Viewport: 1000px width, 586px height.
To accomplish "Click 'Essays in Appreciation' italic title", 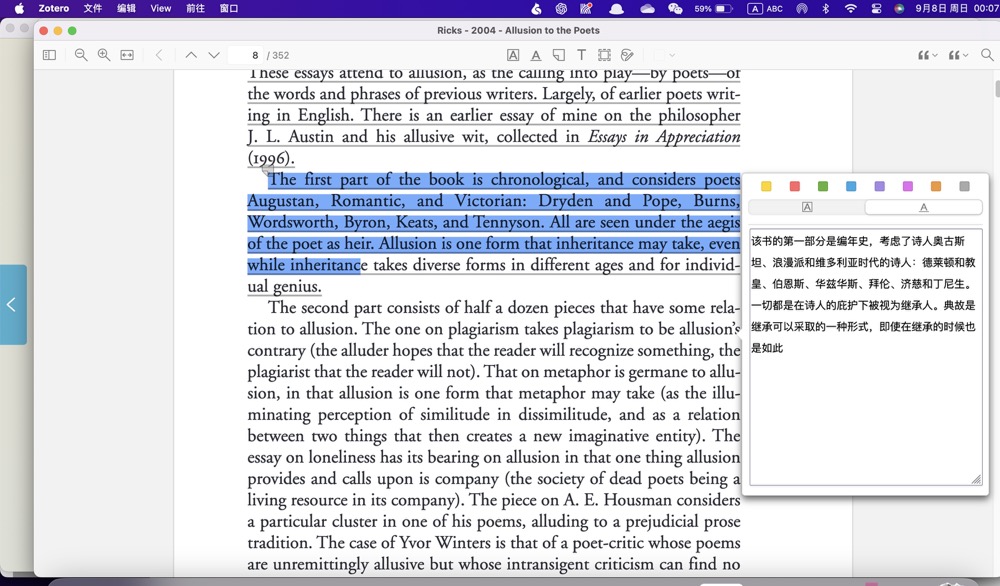I will (x=664, y=137).
